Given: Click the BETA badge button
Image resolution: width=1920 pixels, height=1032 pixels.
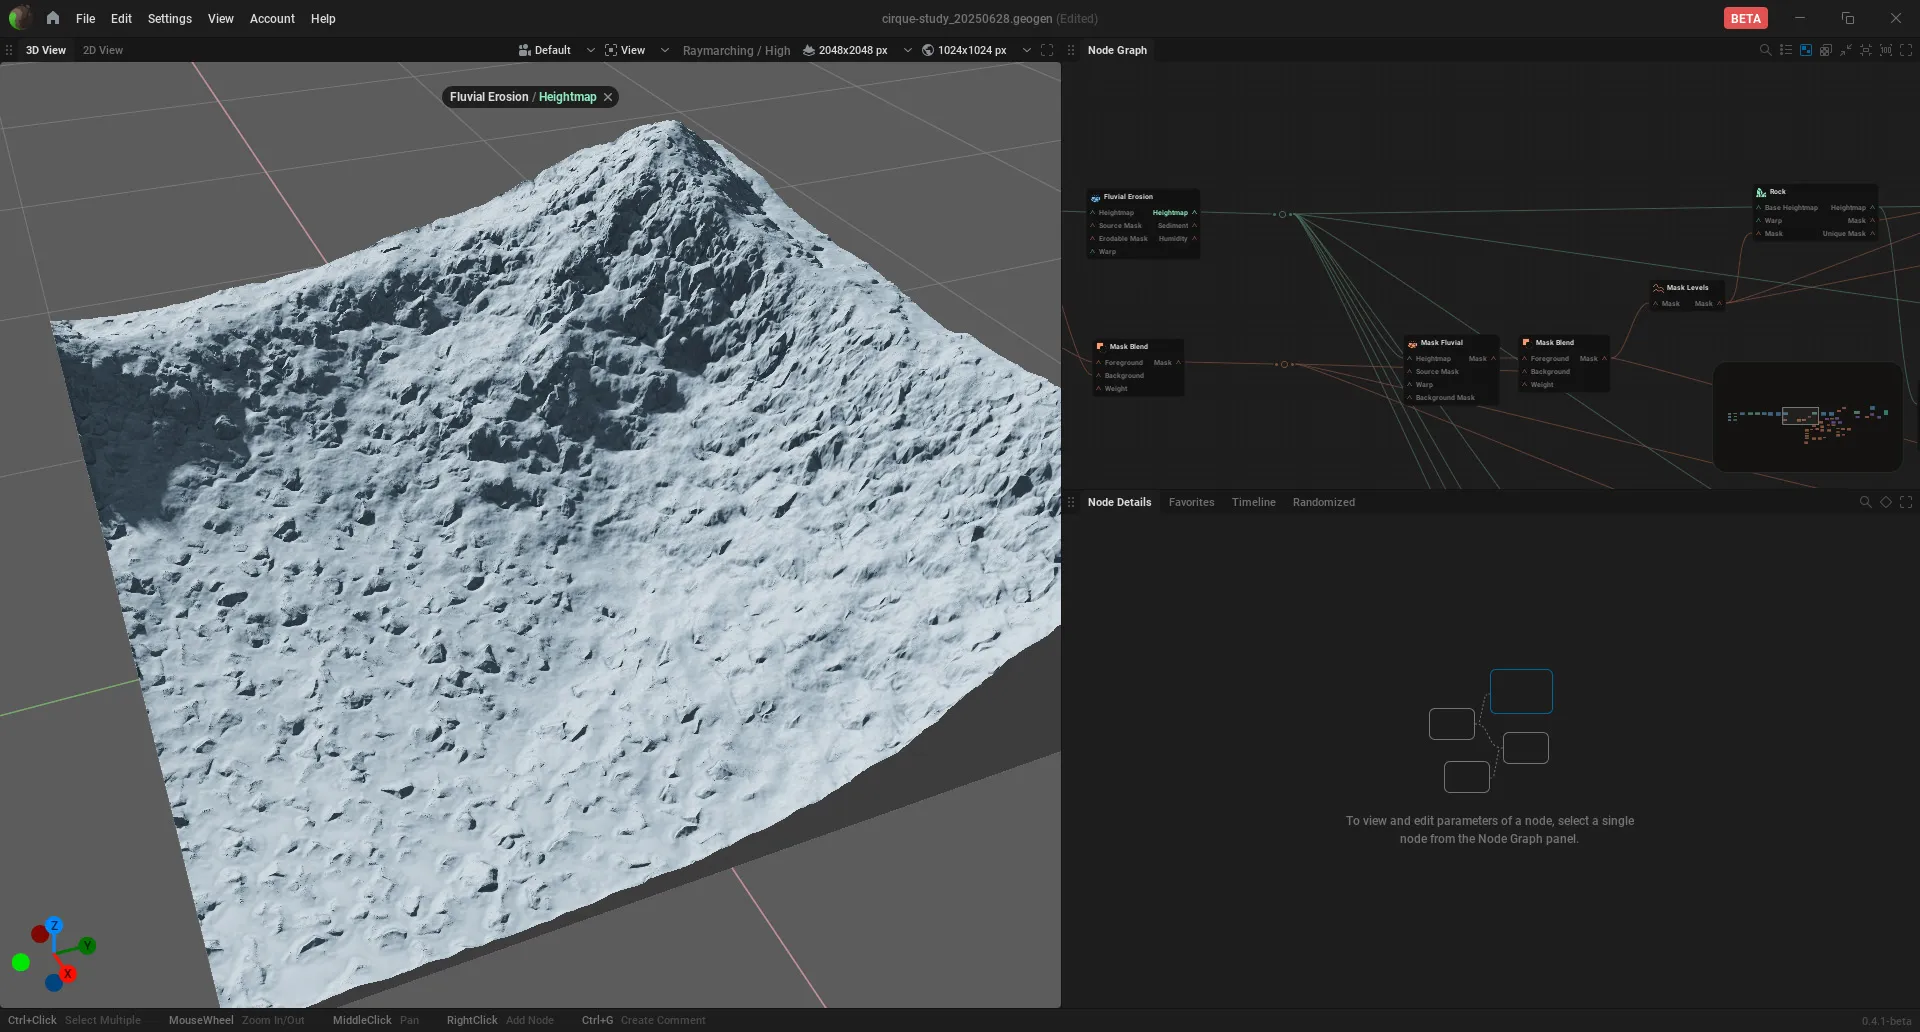Looking at the screenshot, I should pos(1745,18).
